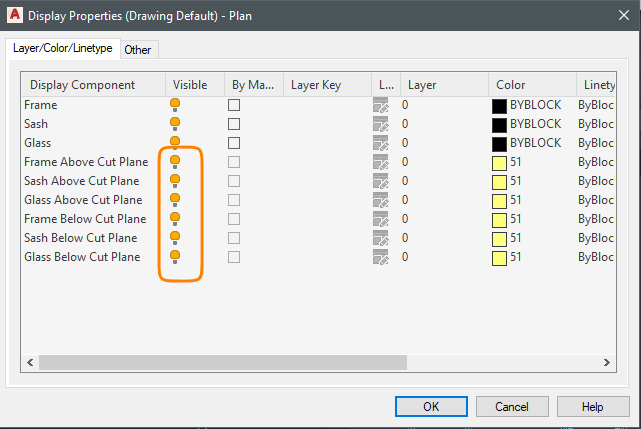Hide the Frame Above Cut Plane component
The height and width of the screenshot is (429, 641).
[175, 162]
